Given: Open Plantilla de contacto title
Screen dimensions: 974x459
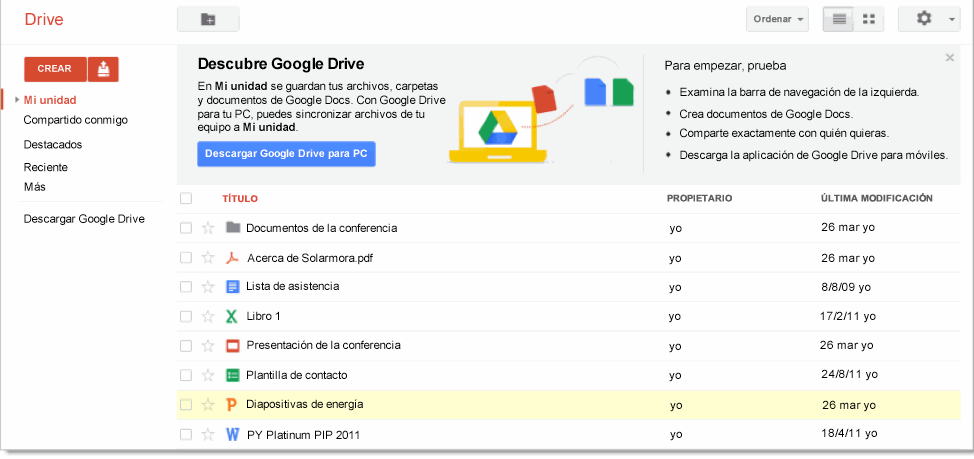Looking at the screenshot, I should [x=297, y=375].
